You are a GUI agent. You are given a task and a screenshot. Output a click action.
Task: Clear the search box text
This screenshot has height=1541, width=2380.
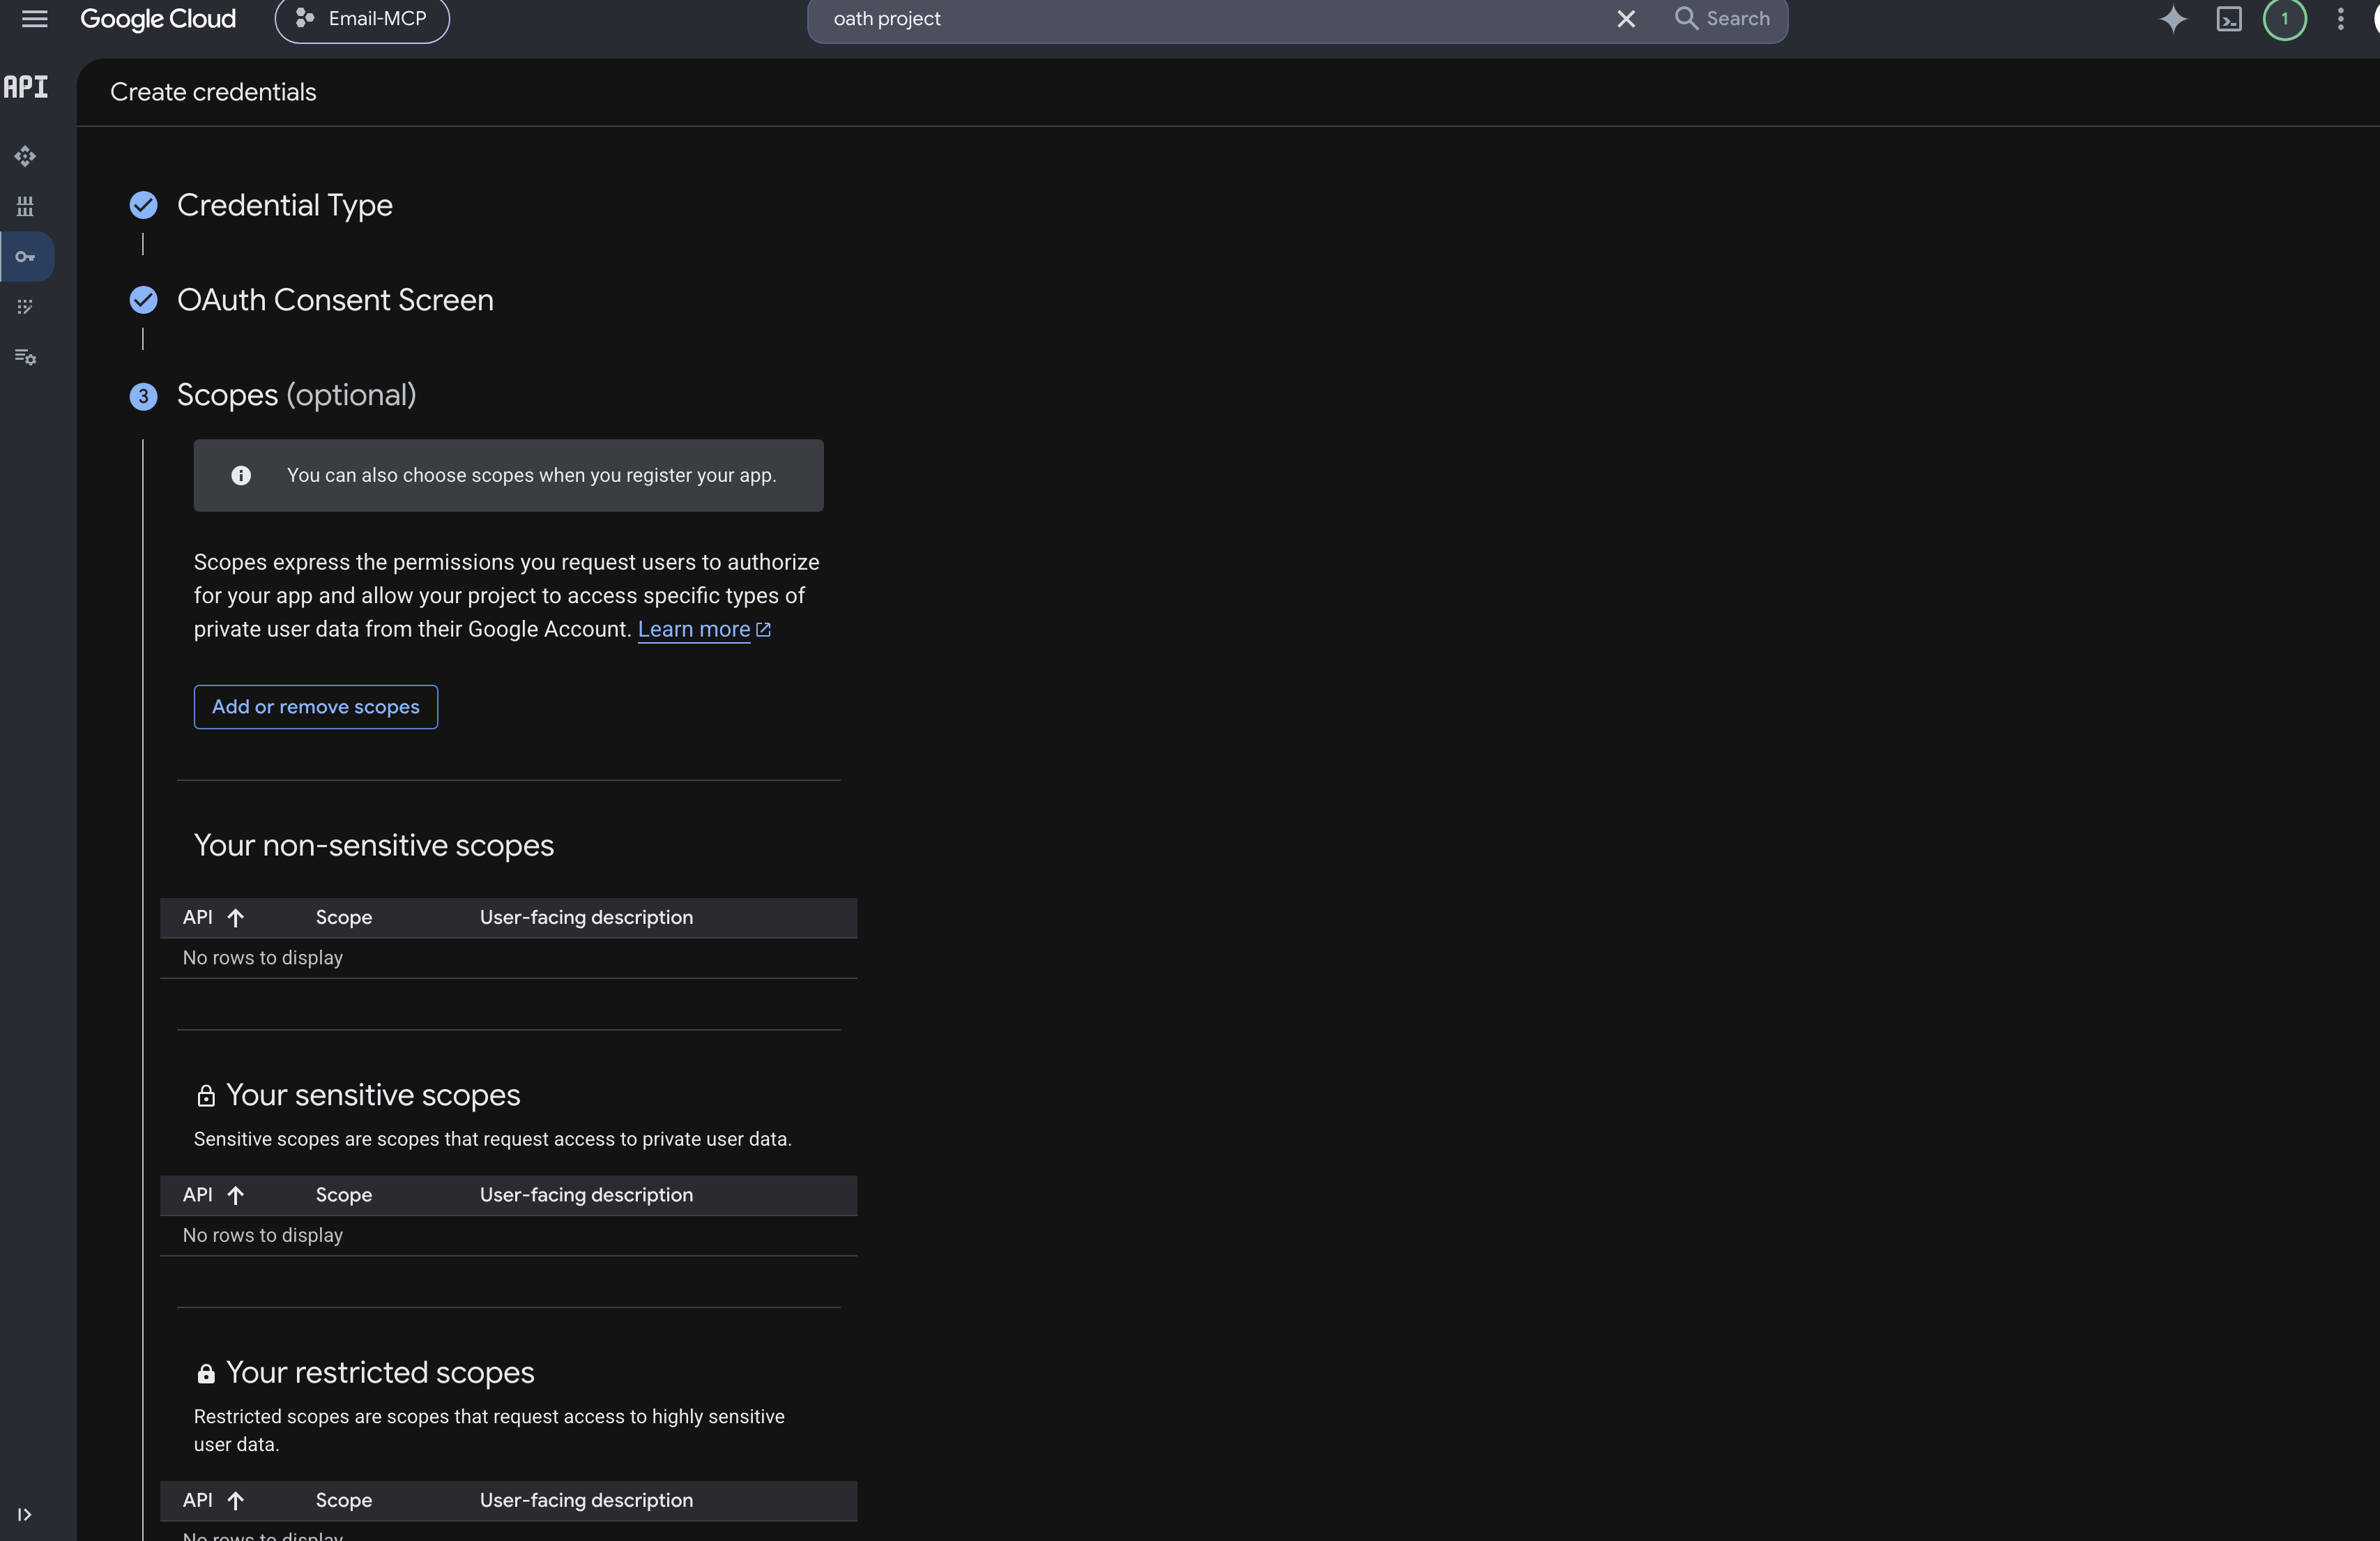click(x=1626, y=19)
